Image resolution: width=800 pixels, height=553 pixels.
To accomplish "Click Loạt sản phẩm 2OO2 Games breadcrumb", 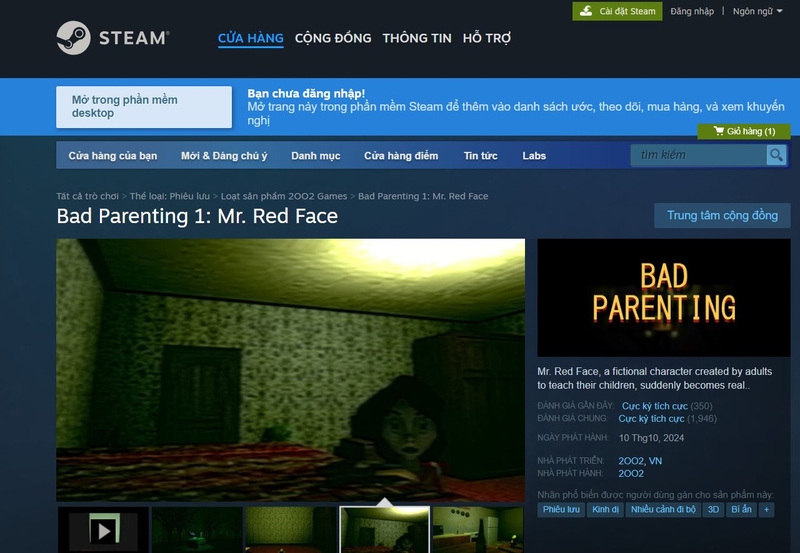I will point(284,196).
